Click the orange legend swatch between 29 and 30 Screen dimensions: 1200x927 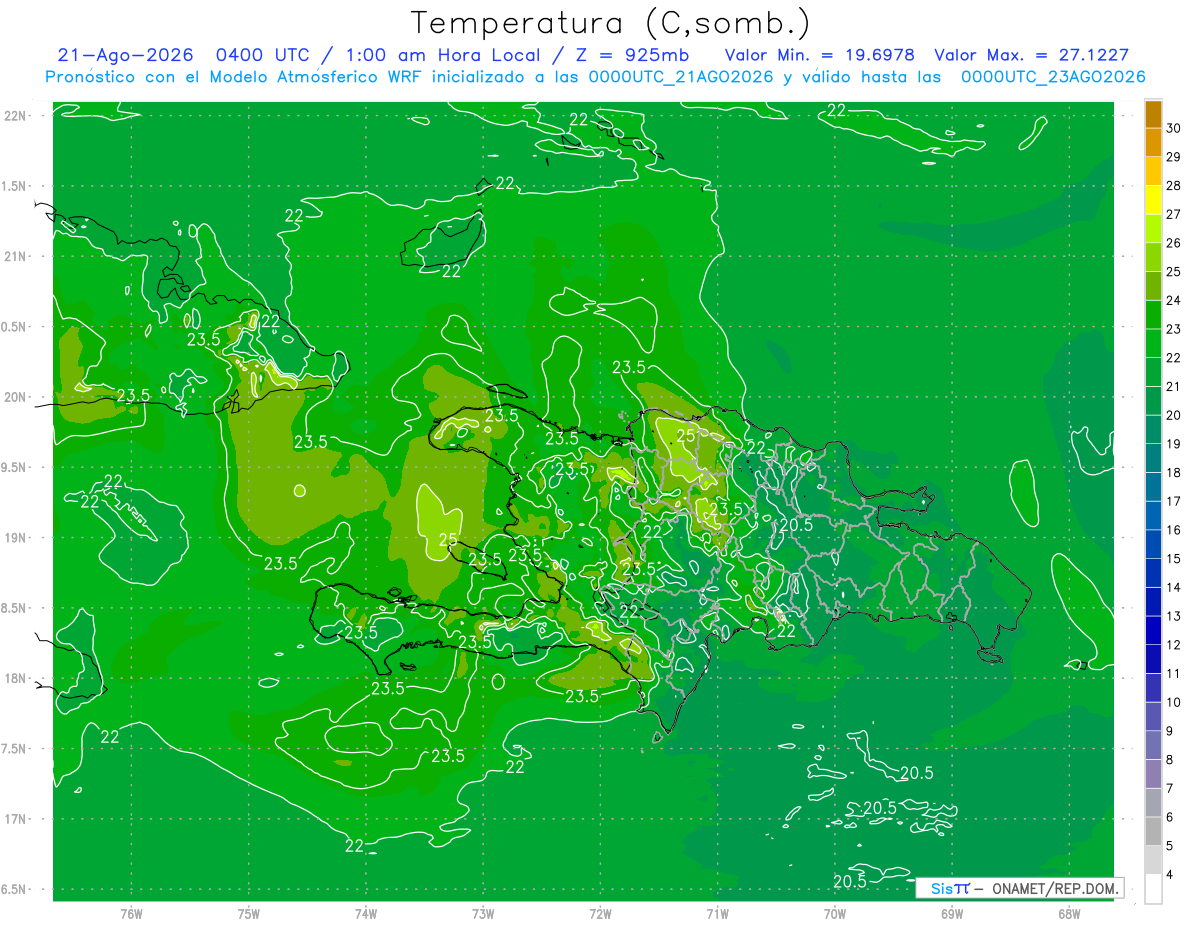1153,142
